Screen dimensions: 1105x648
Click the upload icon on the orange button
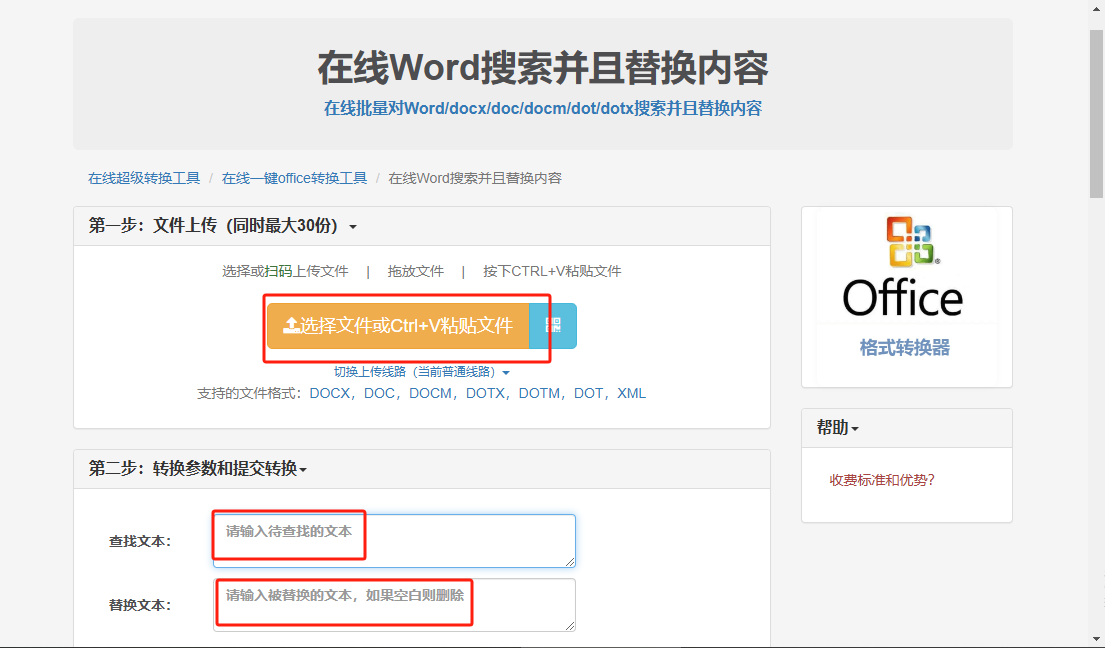pos(293,325)
